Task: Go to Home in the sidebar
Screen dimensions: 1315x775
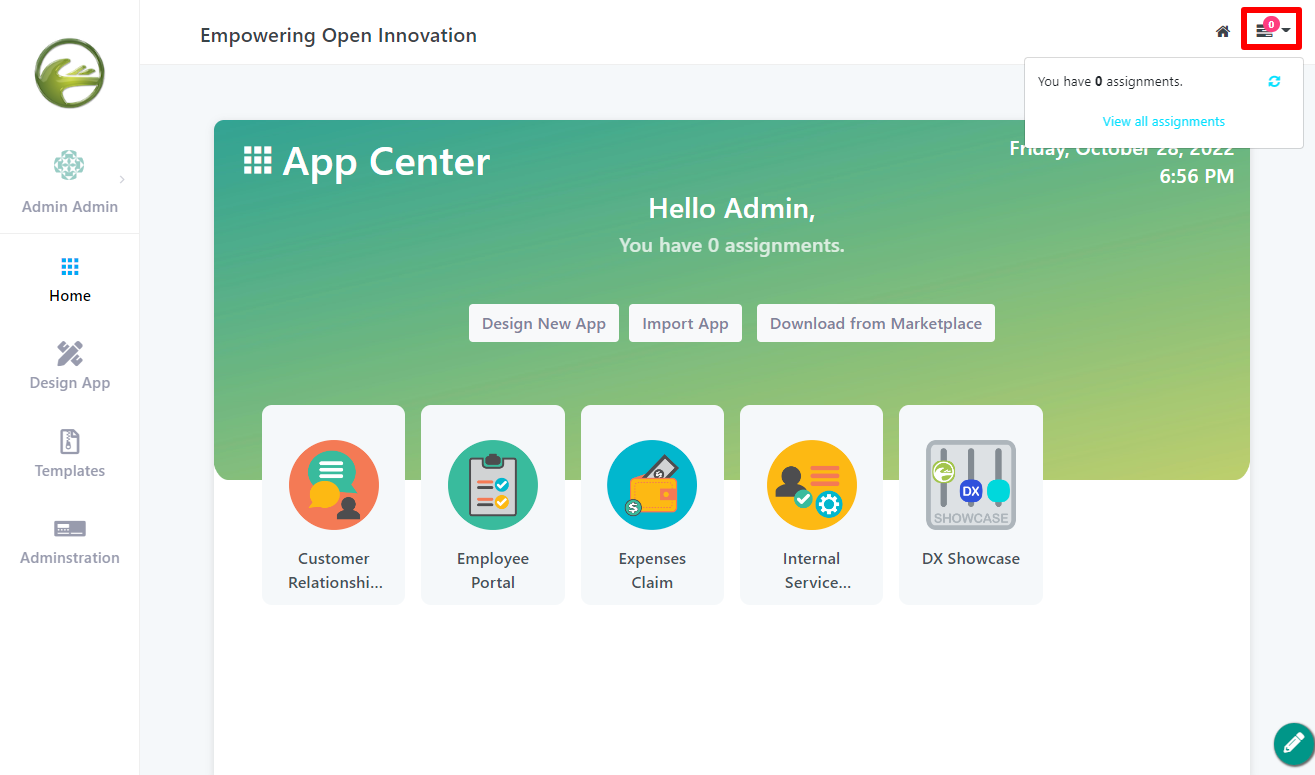Action: [70, 280]
